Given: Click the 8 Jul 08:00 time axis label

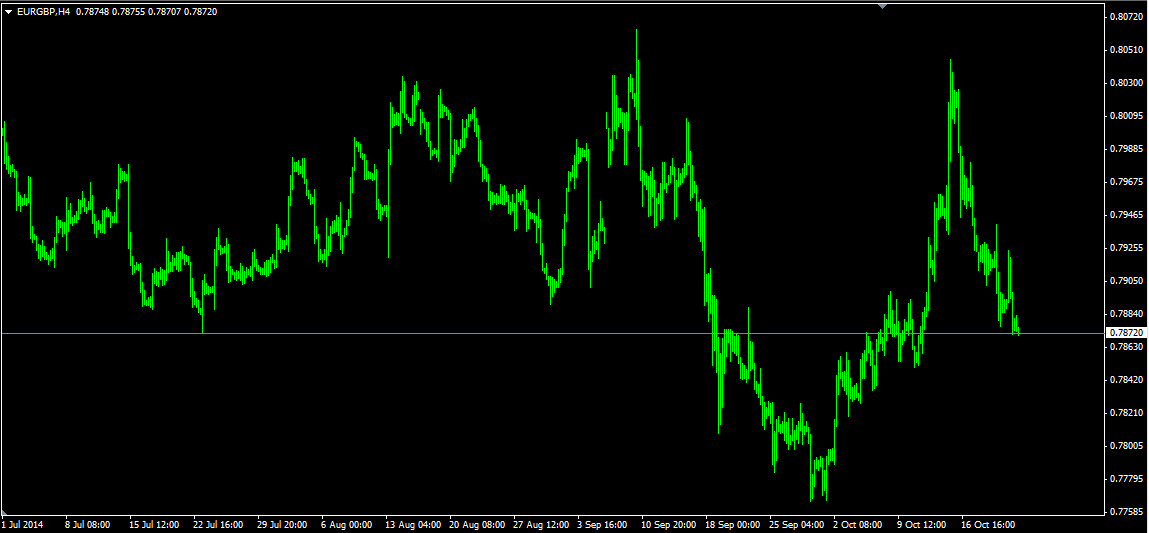Looking at the screenshot, I should (88, 525).
